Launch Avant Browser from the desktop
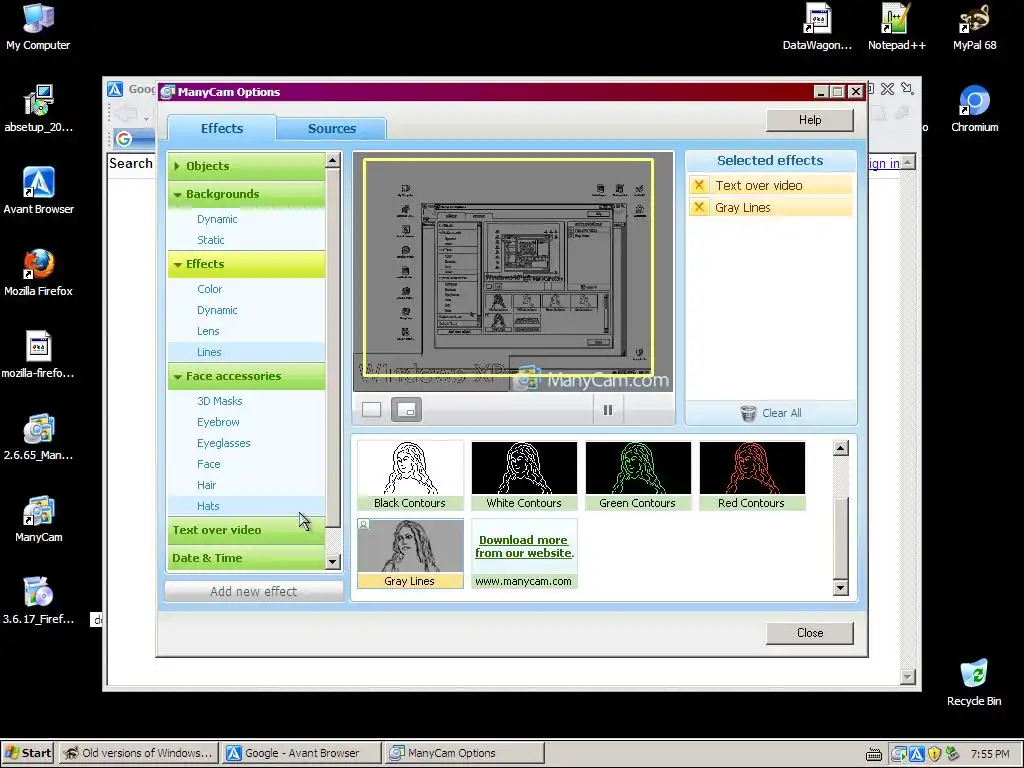 38,191
